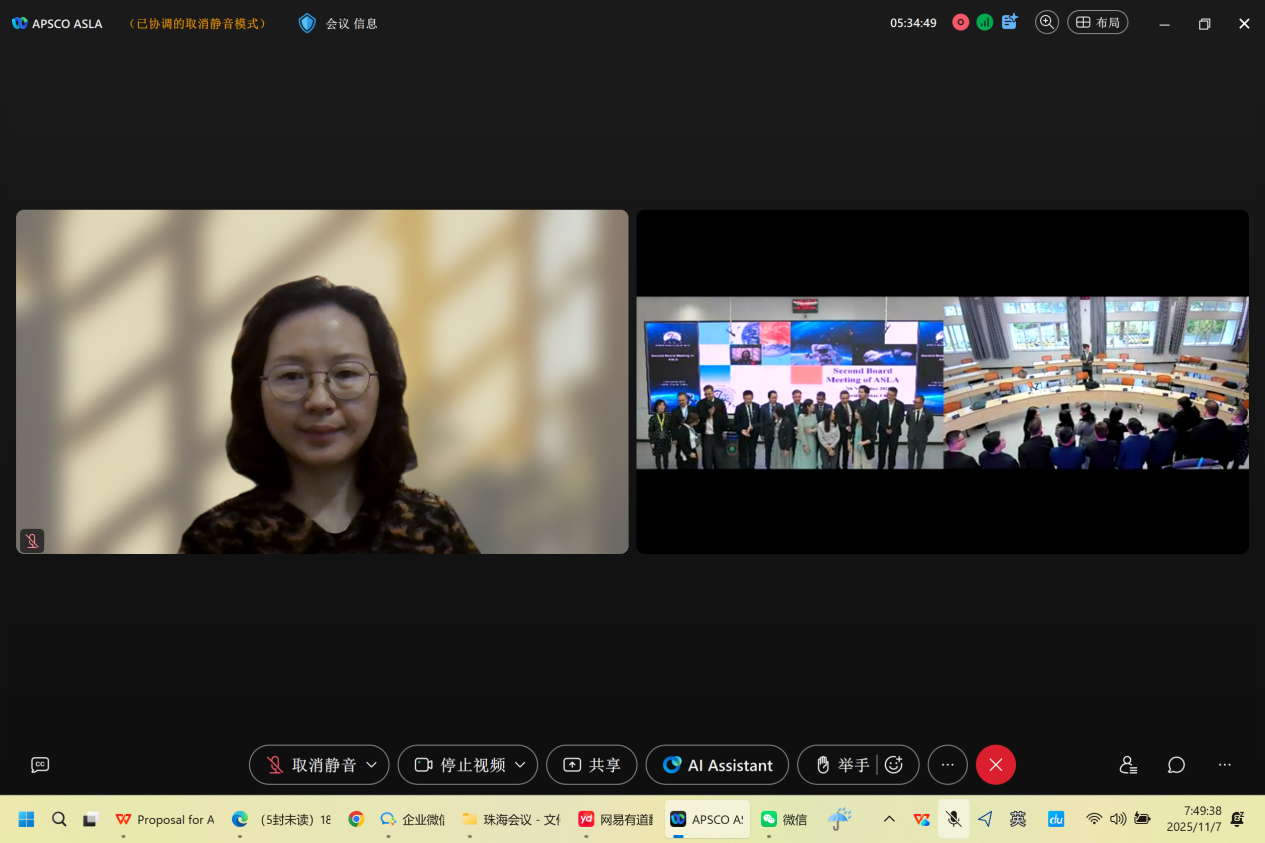The width and height of the screenshot is (1265, 843).
Task: Unmute microphone with 取消静音 button
Action: click(x=310, y=765)
